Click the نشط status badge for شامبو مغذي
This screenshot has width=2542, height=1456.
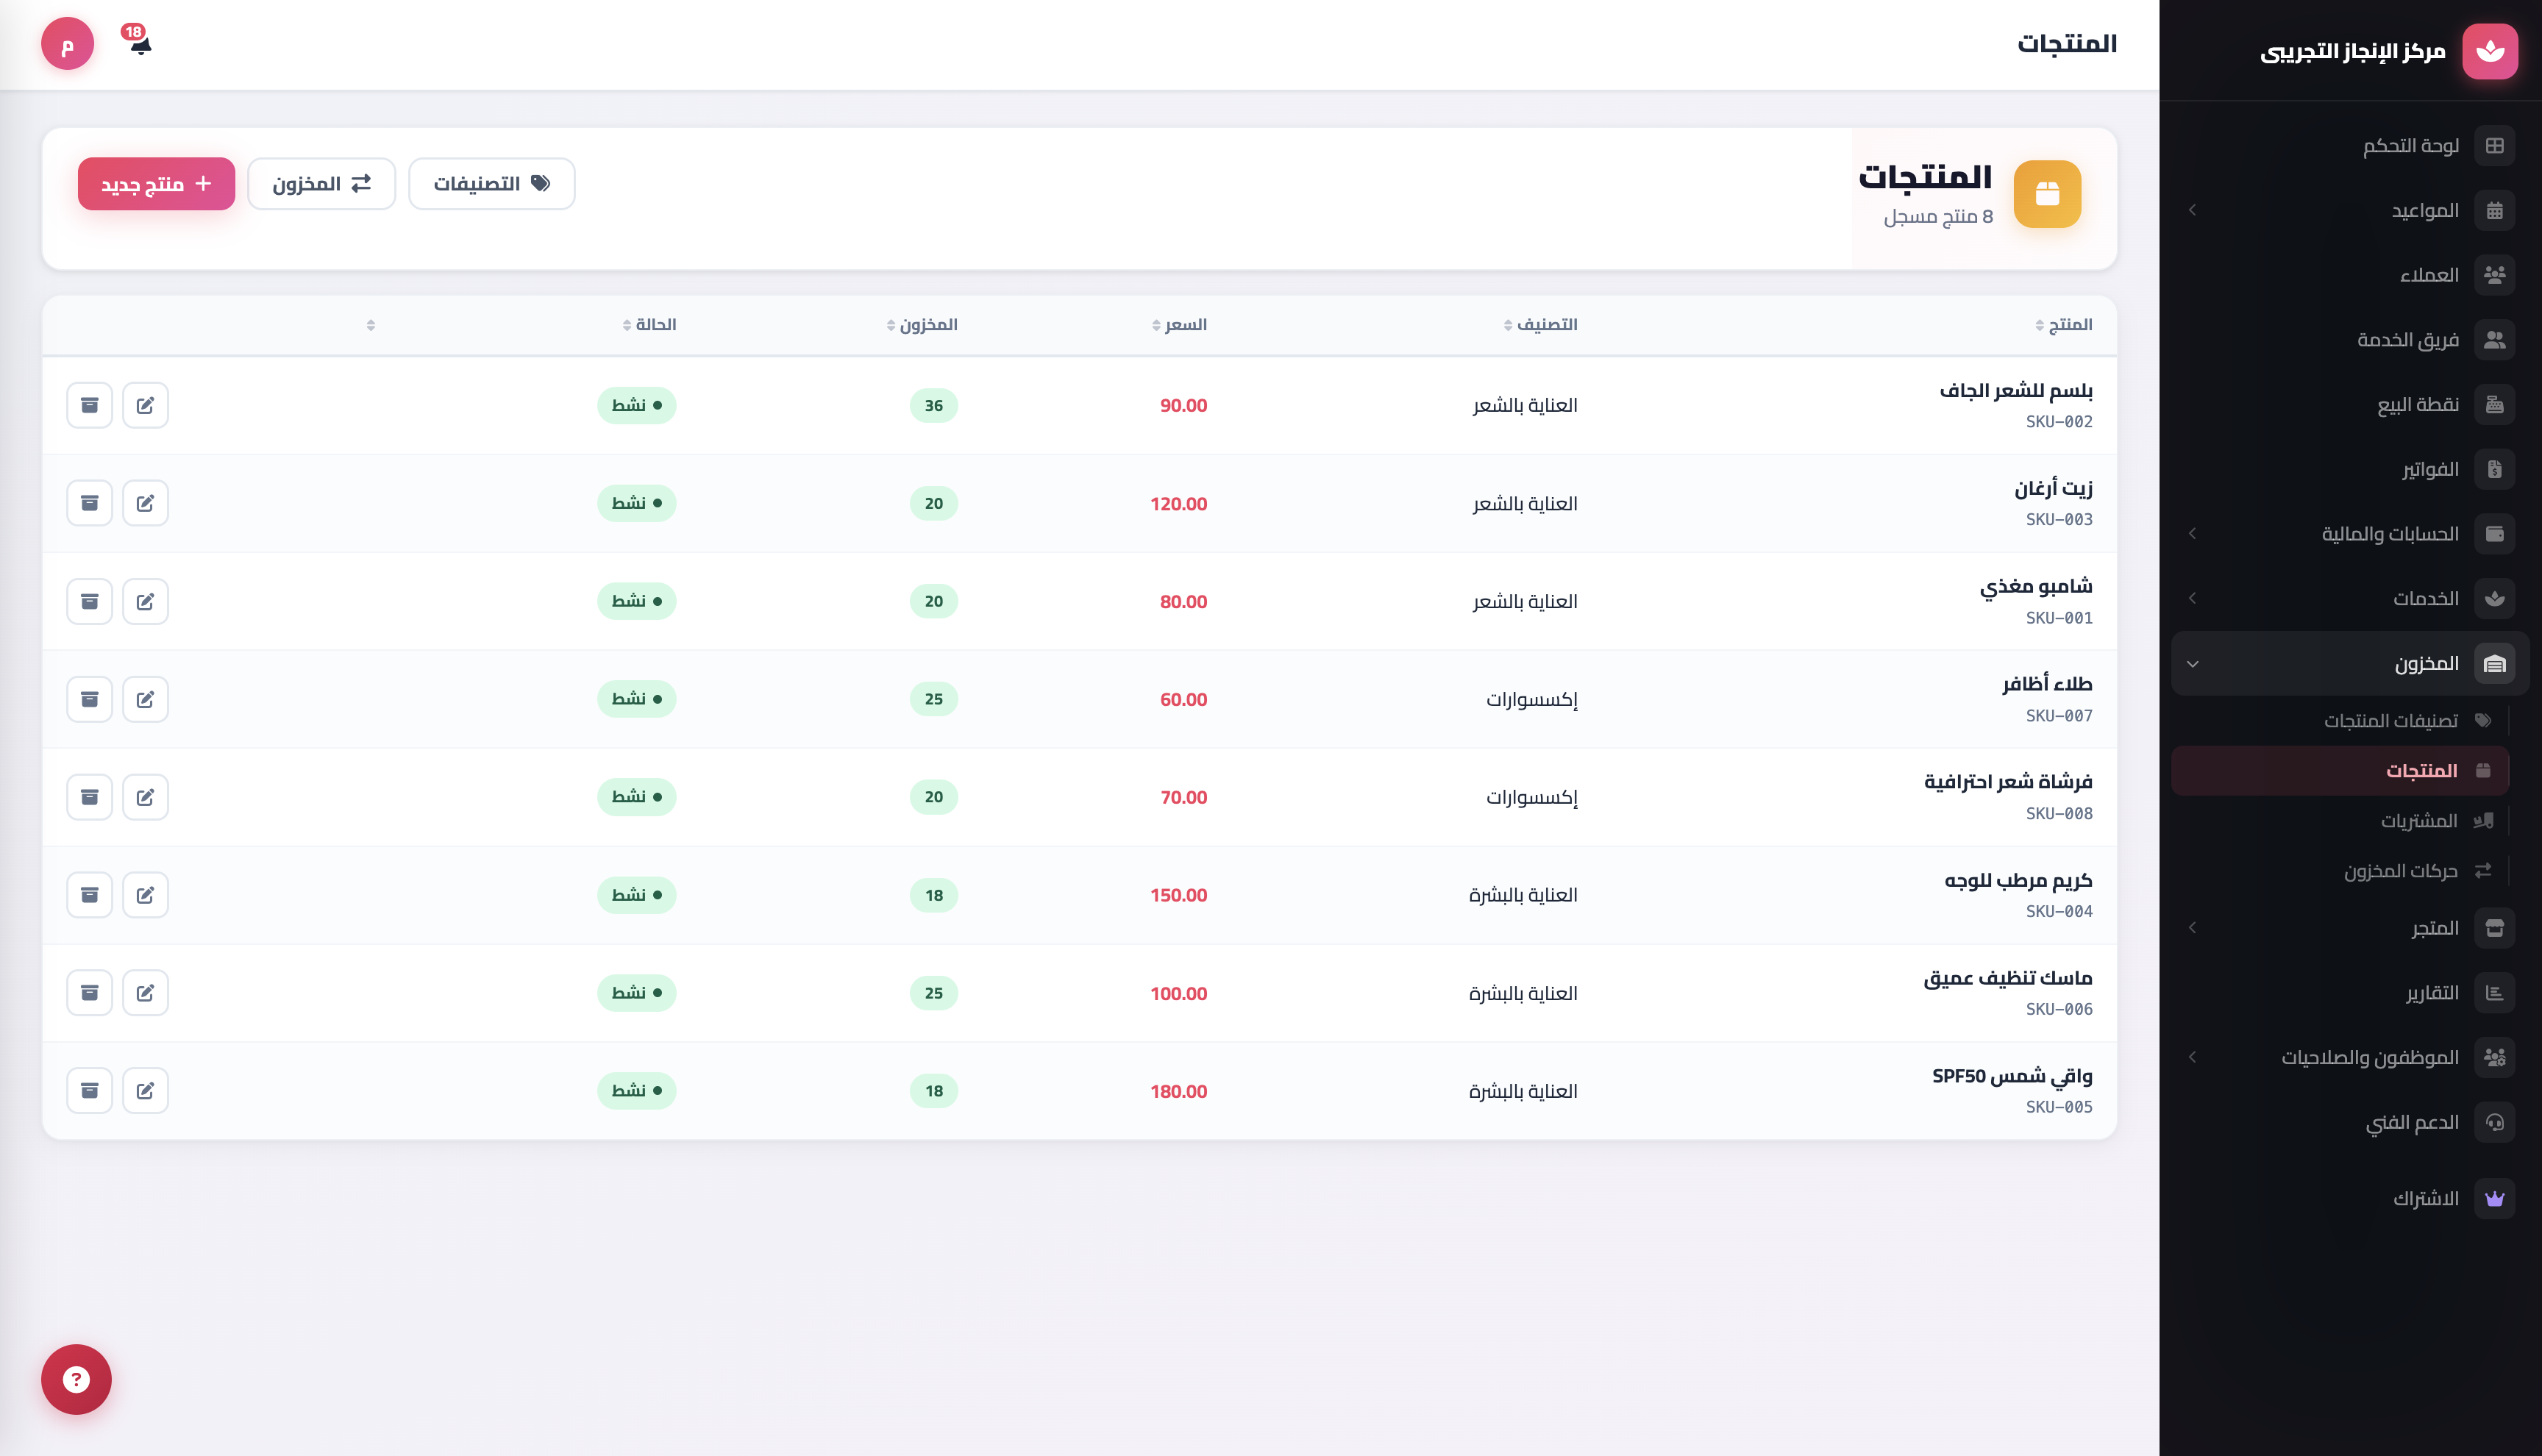pyautogui.click(x=636, y=601)
